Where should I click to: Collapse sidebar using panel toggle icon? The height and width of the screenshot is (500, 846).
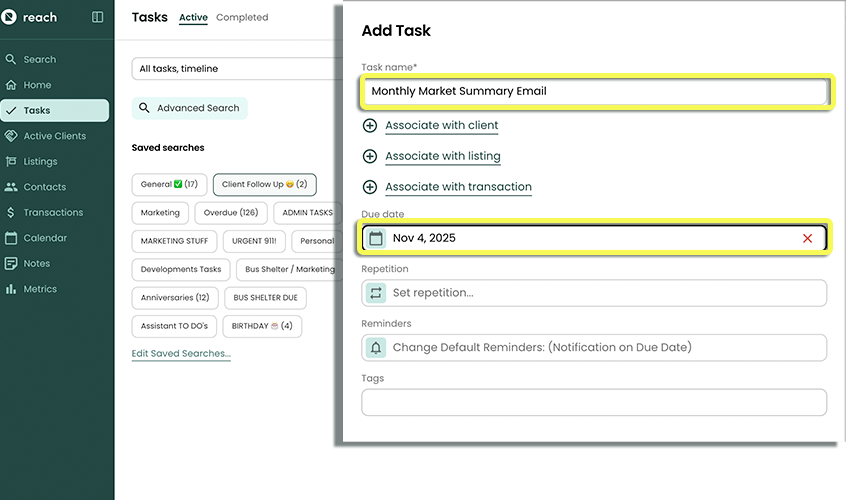pyautogui.click(x=97, y=17)
